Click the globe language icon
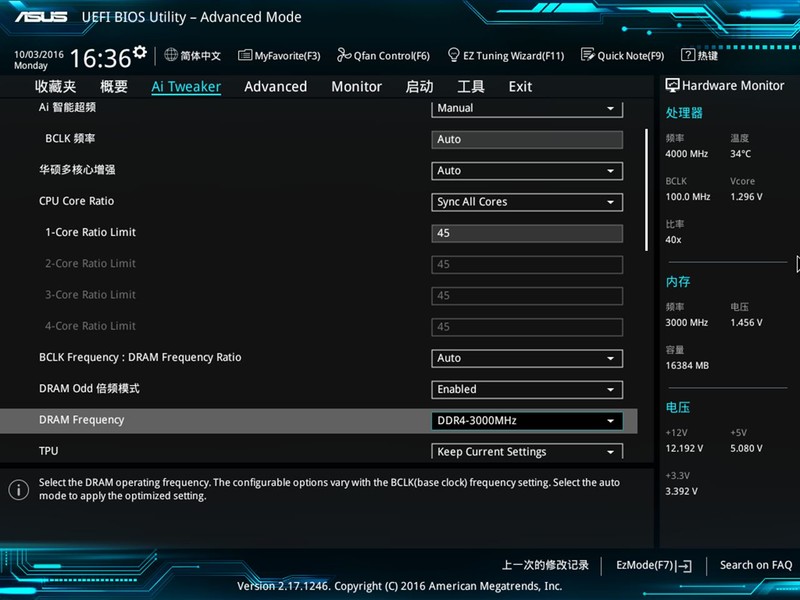This screenshot has width=800, height=600. 171,55
